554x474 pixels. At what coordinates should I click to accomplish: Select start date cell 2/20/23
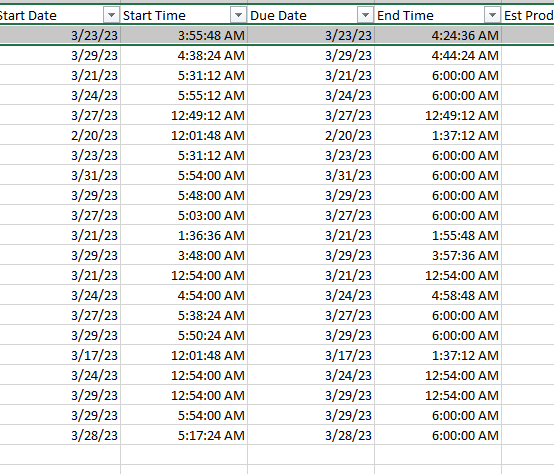60,135
